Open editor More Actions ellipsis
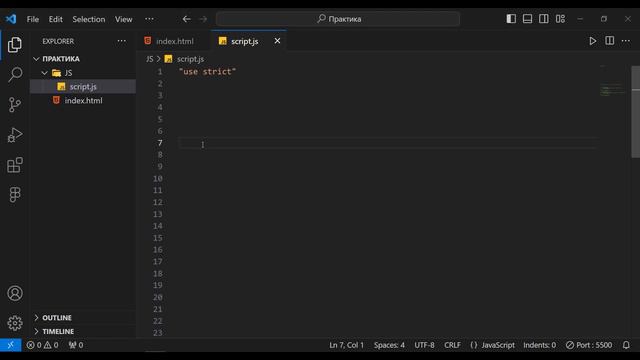This screenshot has width=640, height=360. pyautogui.click(x=626, y=41)
